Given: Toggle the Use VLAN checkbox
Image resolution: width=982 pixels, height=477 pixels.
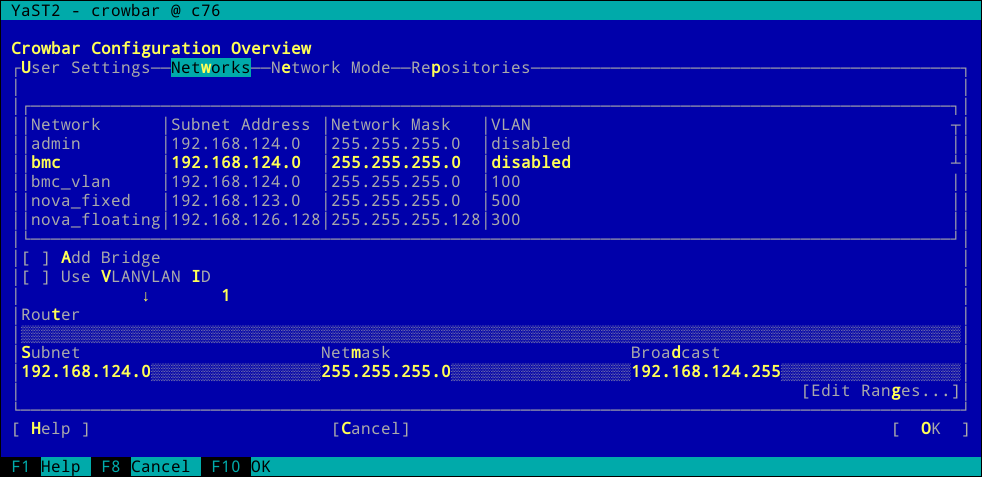Looking at the screenshot, I should click(x=36, y=277).
